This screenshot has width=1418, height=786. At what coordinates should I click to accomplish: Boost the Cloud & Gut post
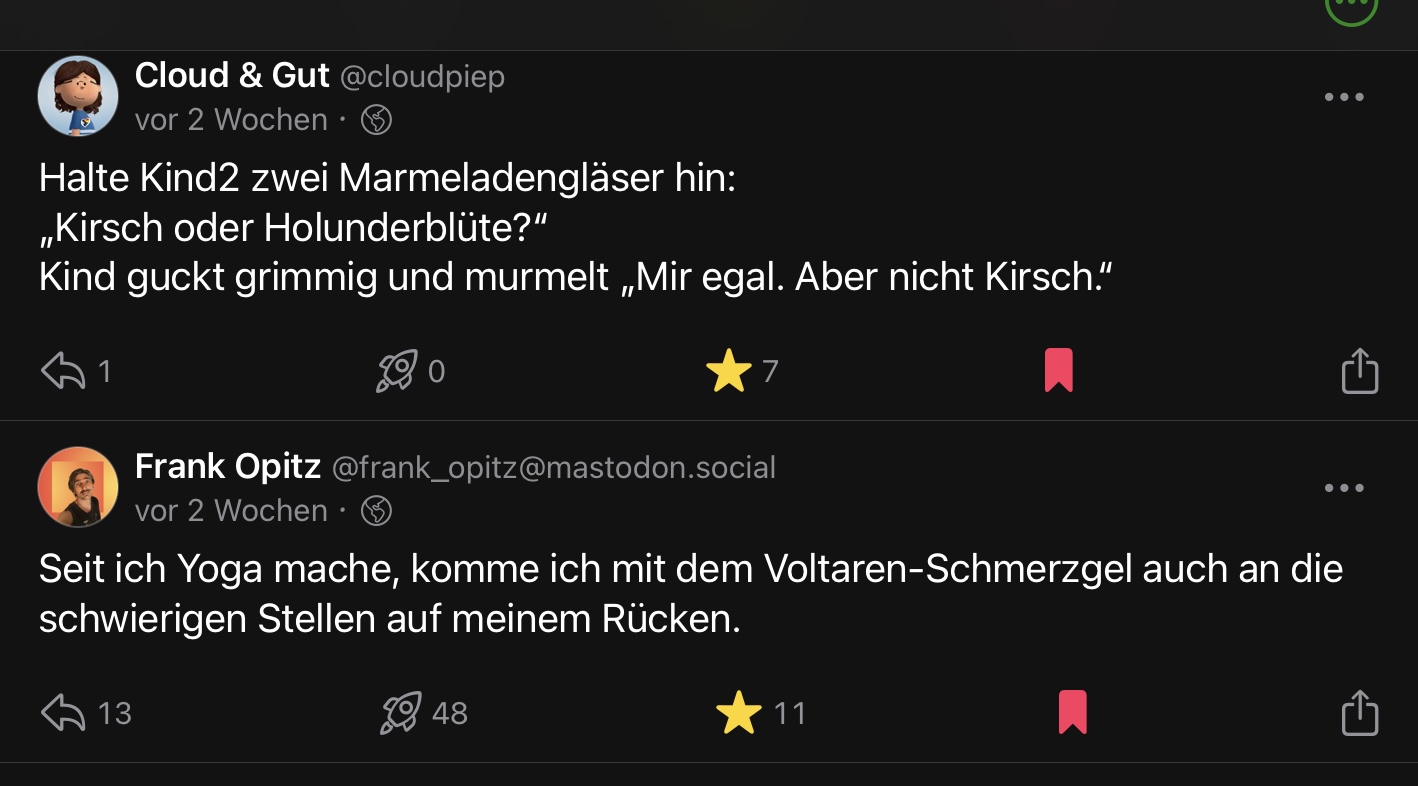tap(396, 372)
